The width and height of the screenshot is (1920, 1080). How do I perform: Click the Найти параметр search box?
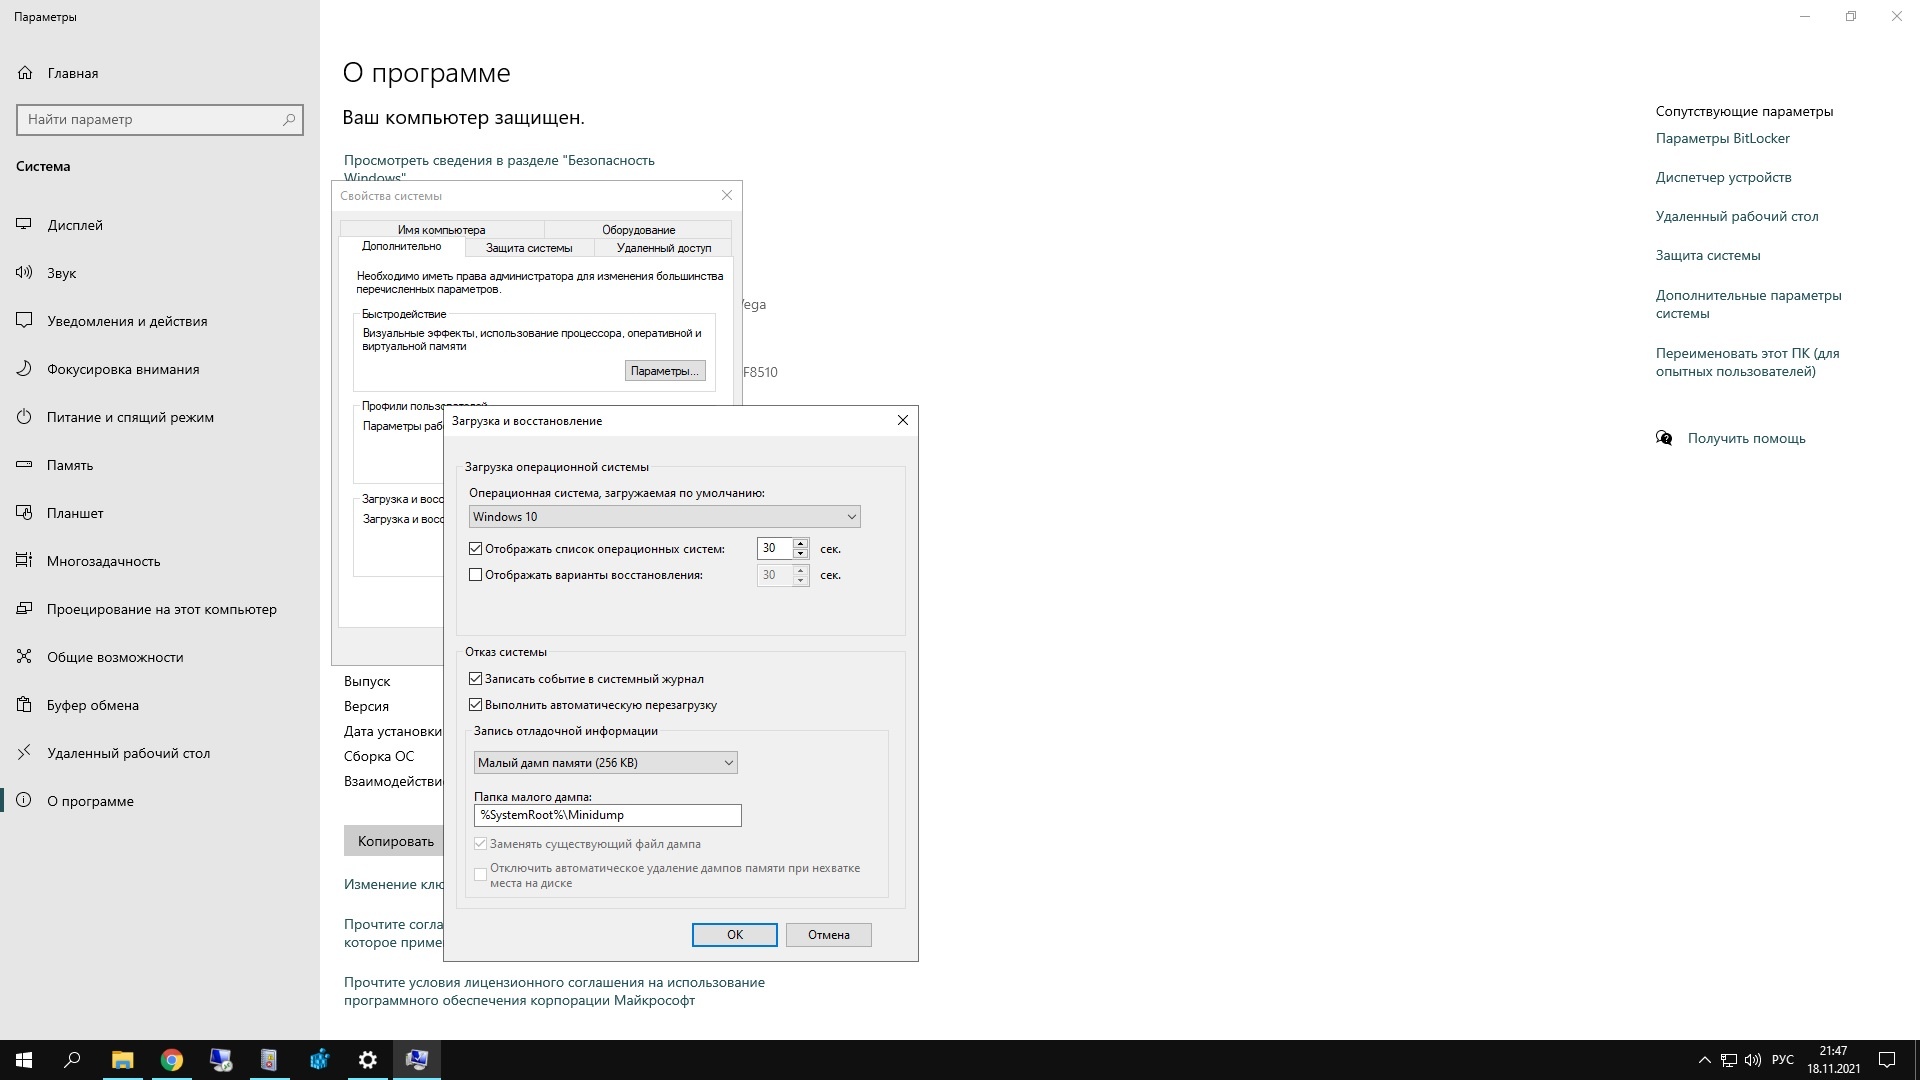[x=150, y=119]
